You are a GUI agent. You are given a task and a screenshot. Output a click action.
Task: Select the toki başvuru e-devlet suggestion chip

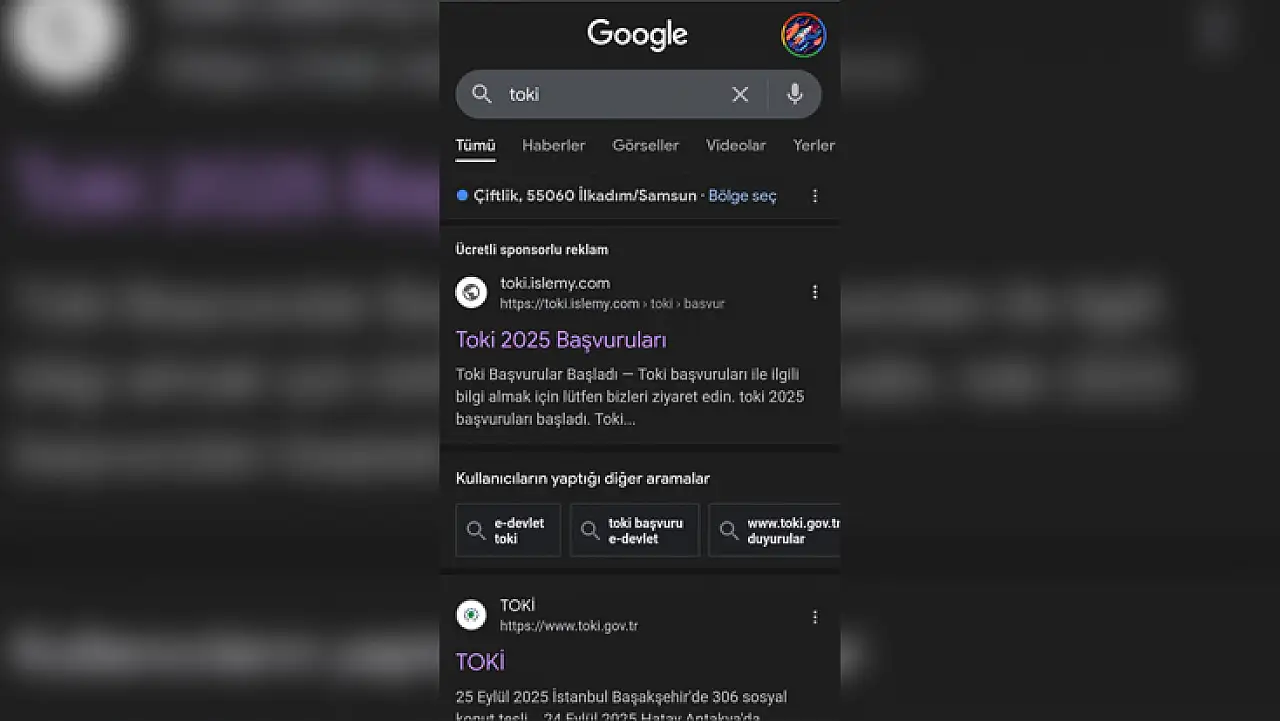pos(635,530)
